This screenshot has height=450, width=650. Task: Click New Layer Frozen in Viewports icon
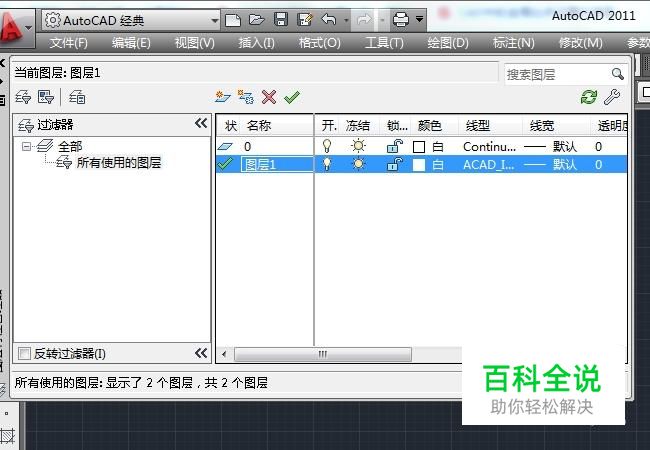coord(245,97)
